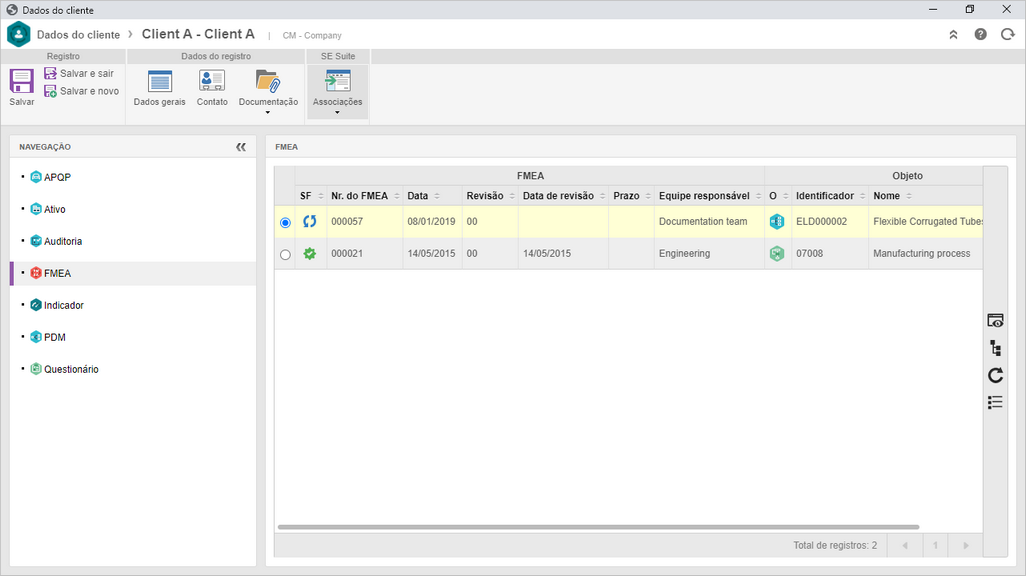
Task: Click Salvar e sair button
Action: tap(79, 73)
